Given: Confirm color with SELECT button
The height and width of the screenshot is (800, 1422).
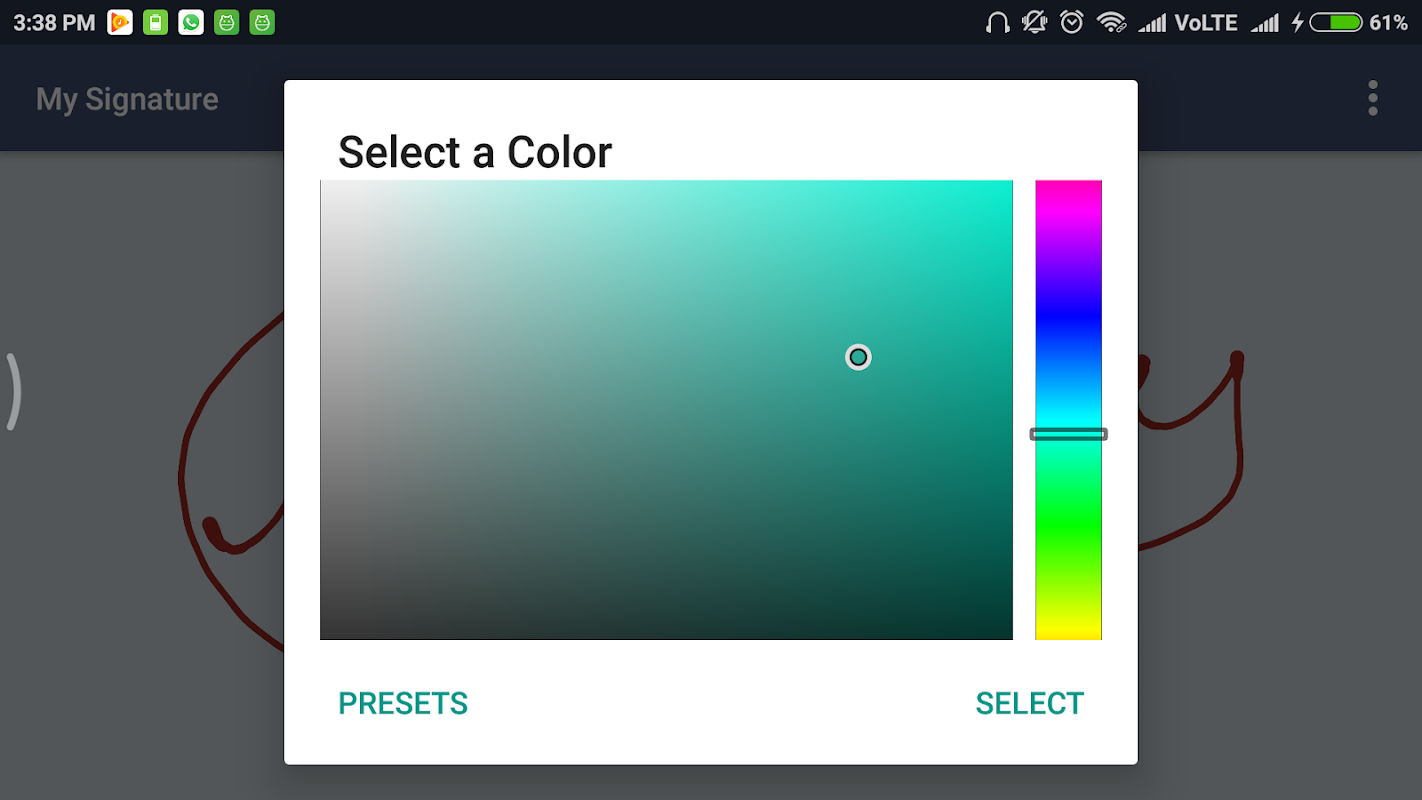Looking at the screenshot, I should (x=1029, y=703).
